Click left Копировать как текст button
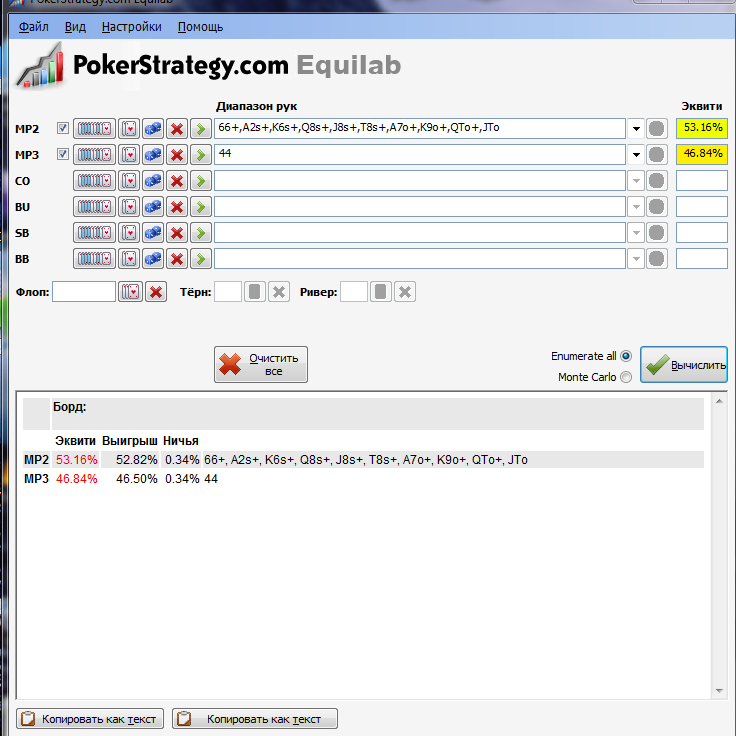736x736 pixels. click(90, 719)
